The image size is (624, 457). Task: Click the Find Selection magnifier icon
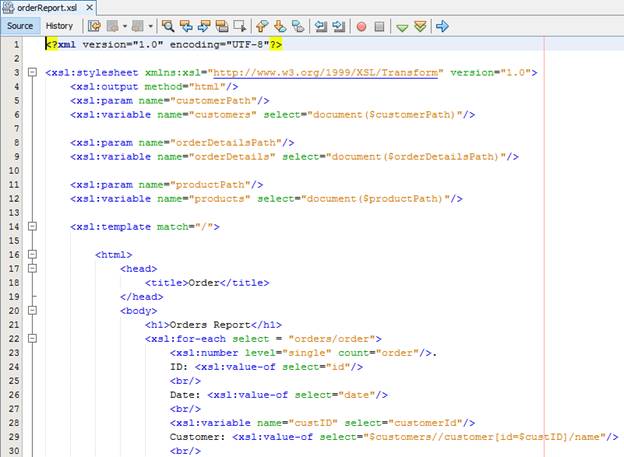pyautogui.click(x=168, y=26)
